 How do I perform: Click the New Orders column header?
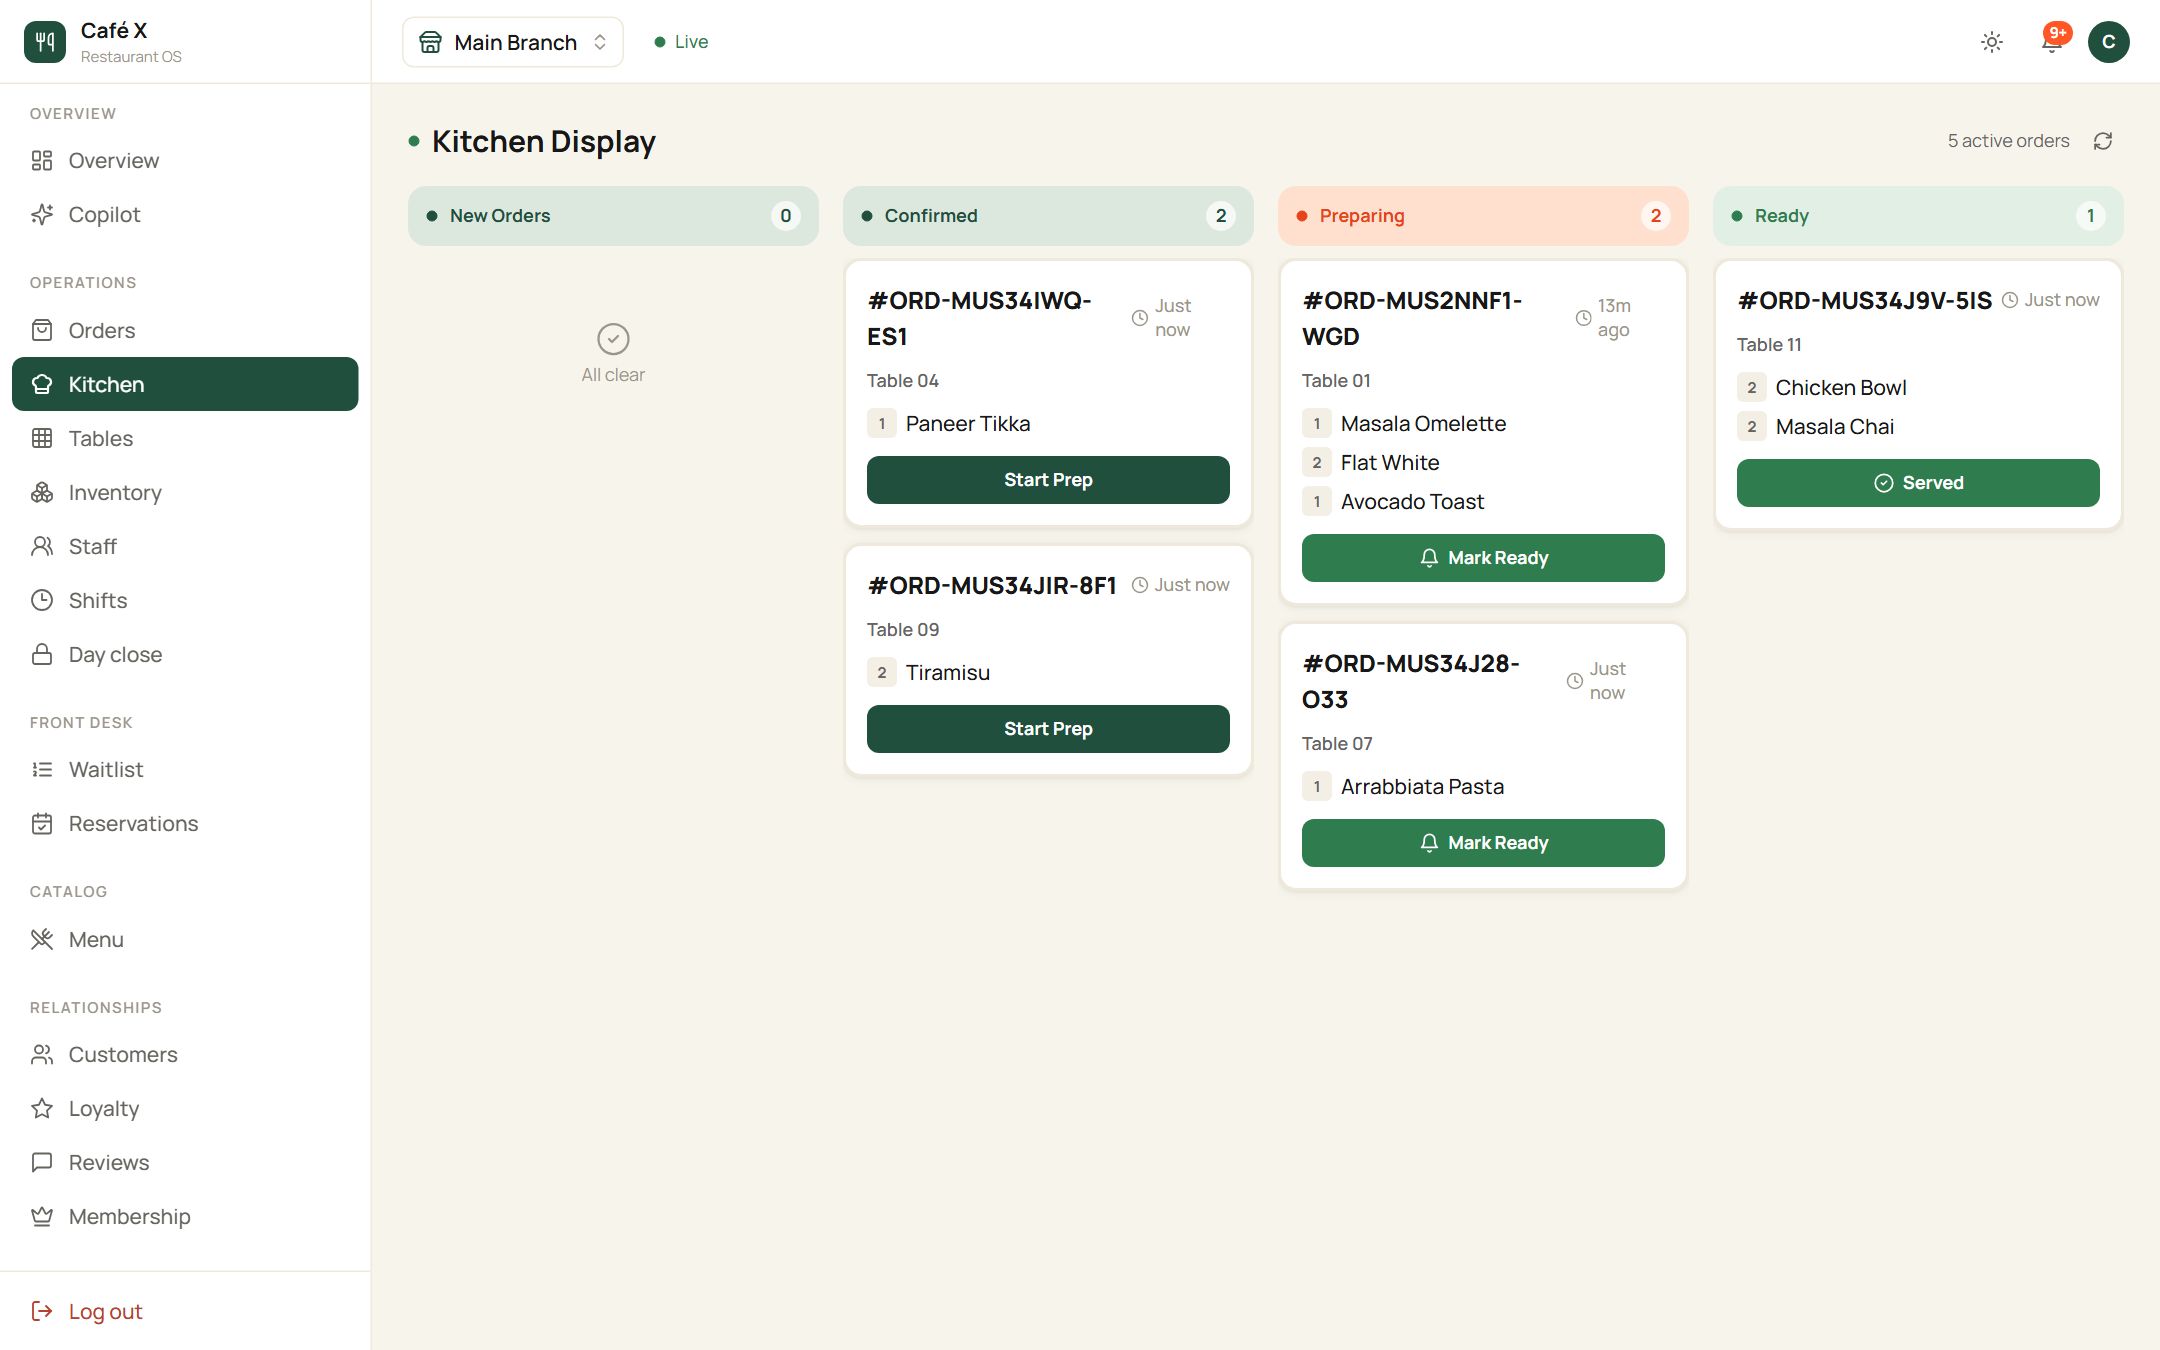613,216
